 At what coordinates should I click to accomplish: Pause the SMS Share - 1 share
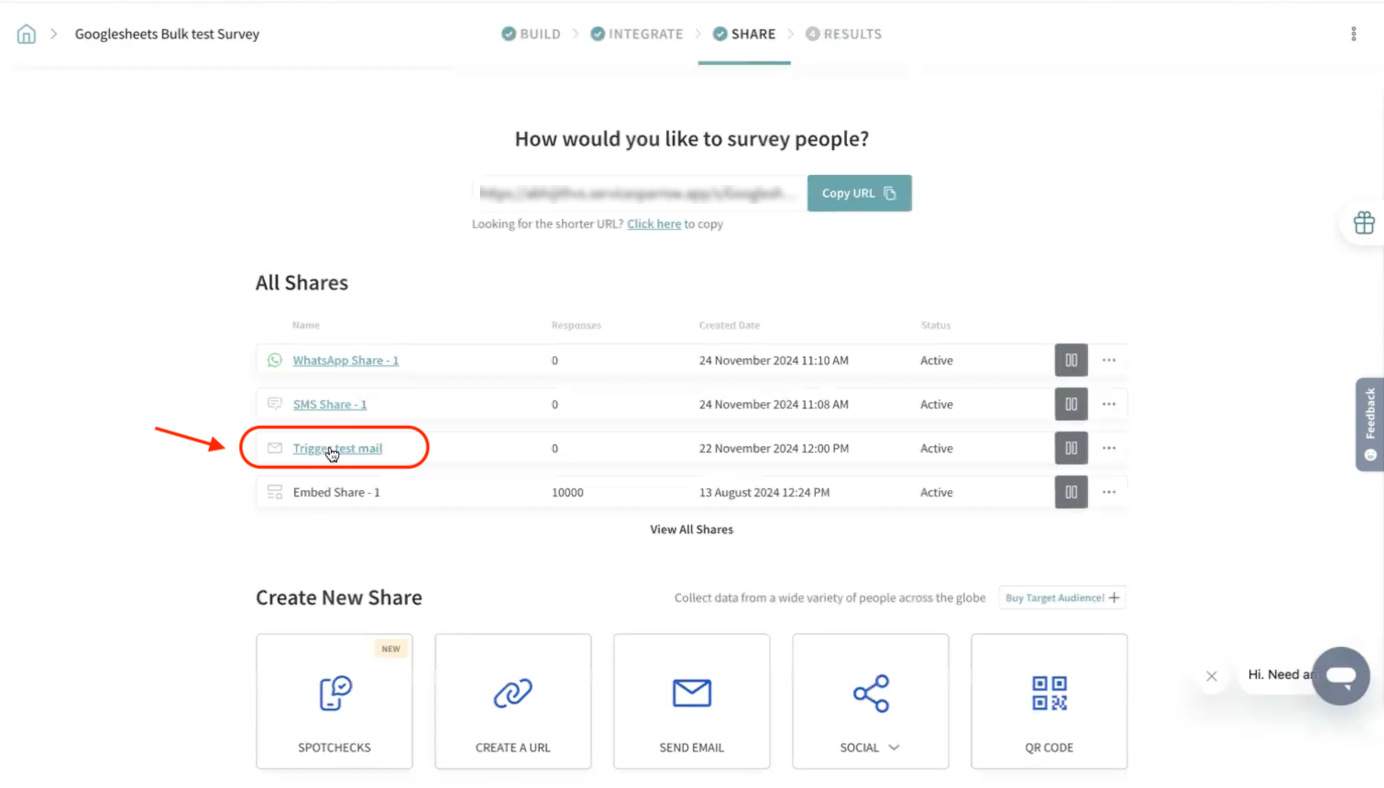point(1071,404)
